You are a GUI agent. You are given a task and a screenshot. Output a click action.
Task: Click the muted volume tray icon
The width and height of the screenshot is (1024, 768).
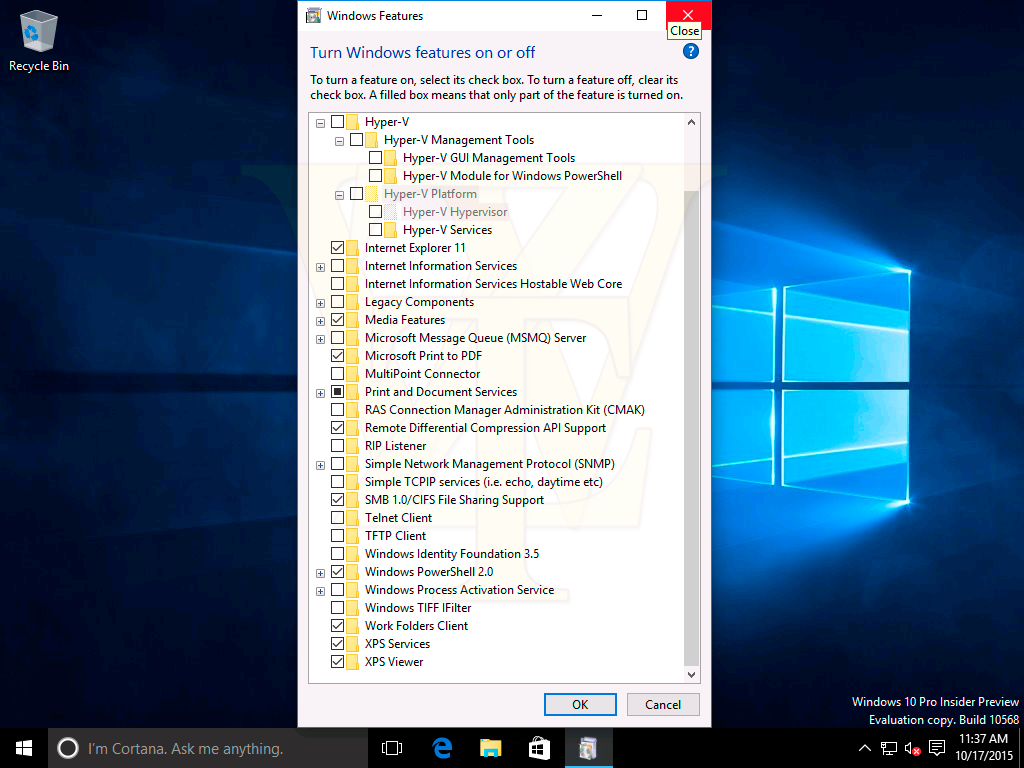(x=912, y=748)
